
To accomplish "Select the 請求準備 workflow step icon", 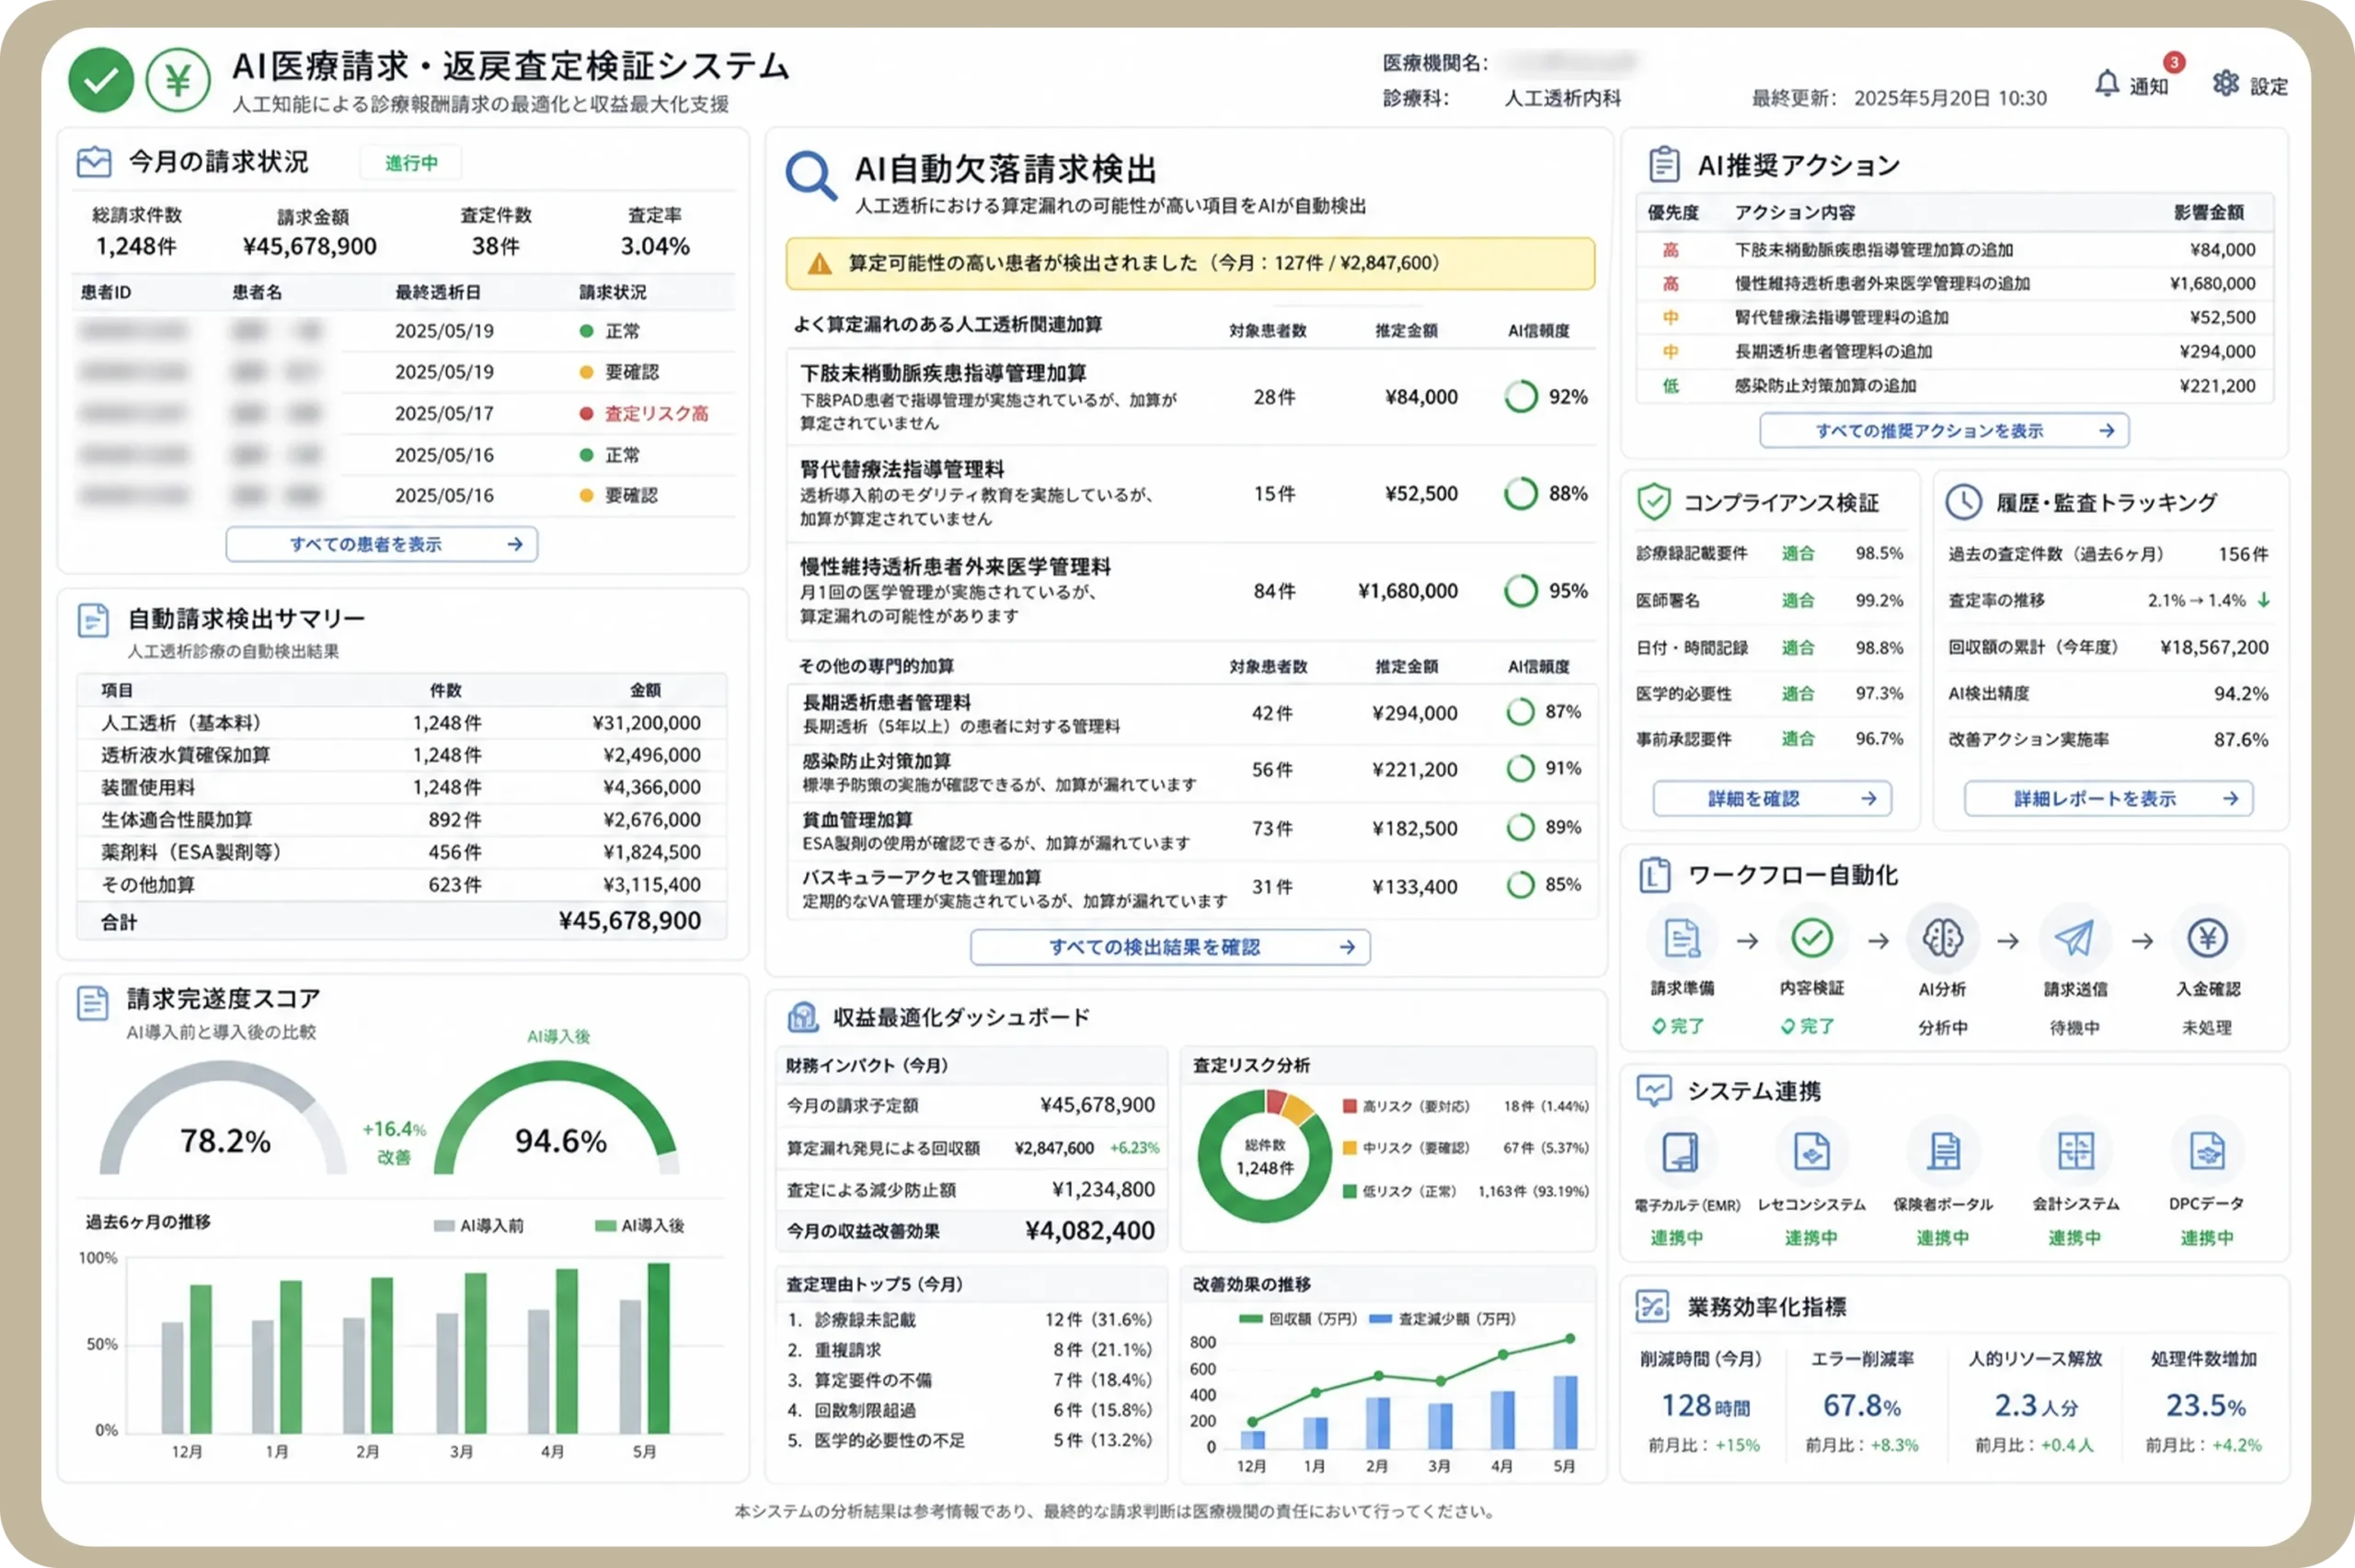I will click(x=1682, y=939).
